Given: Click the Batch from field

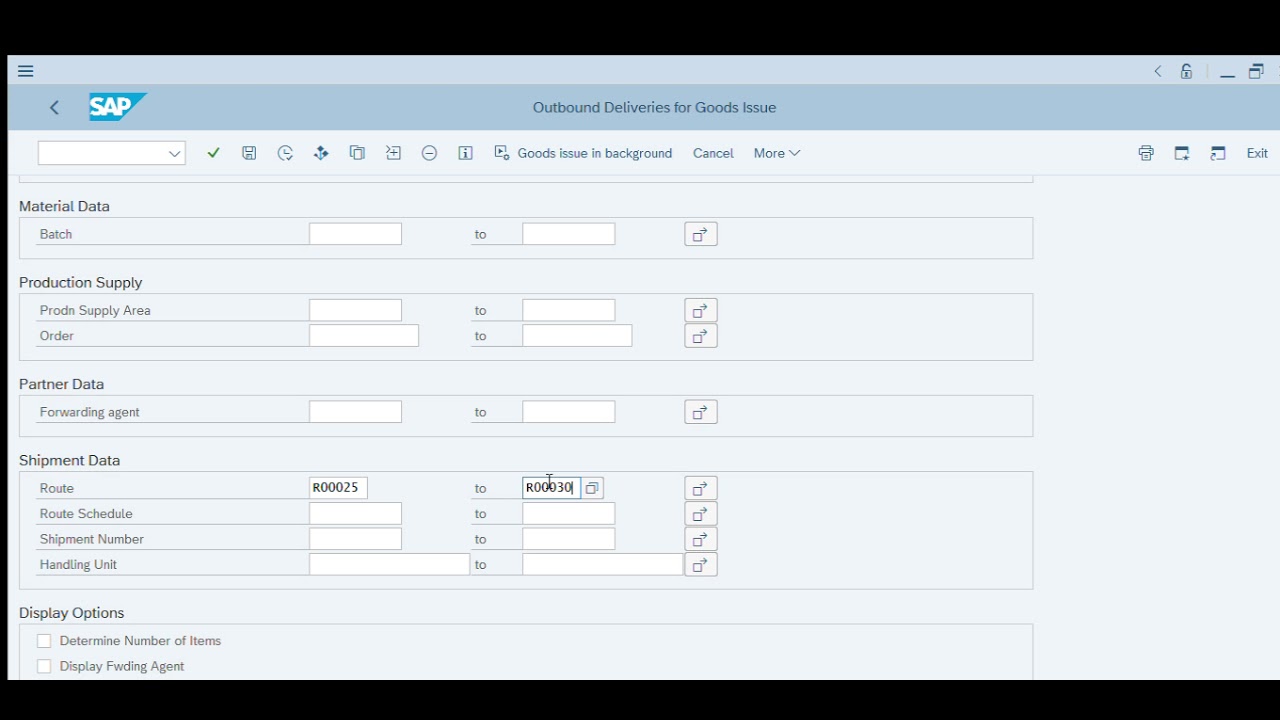Looking at the screenshot, I should point(355,234).
